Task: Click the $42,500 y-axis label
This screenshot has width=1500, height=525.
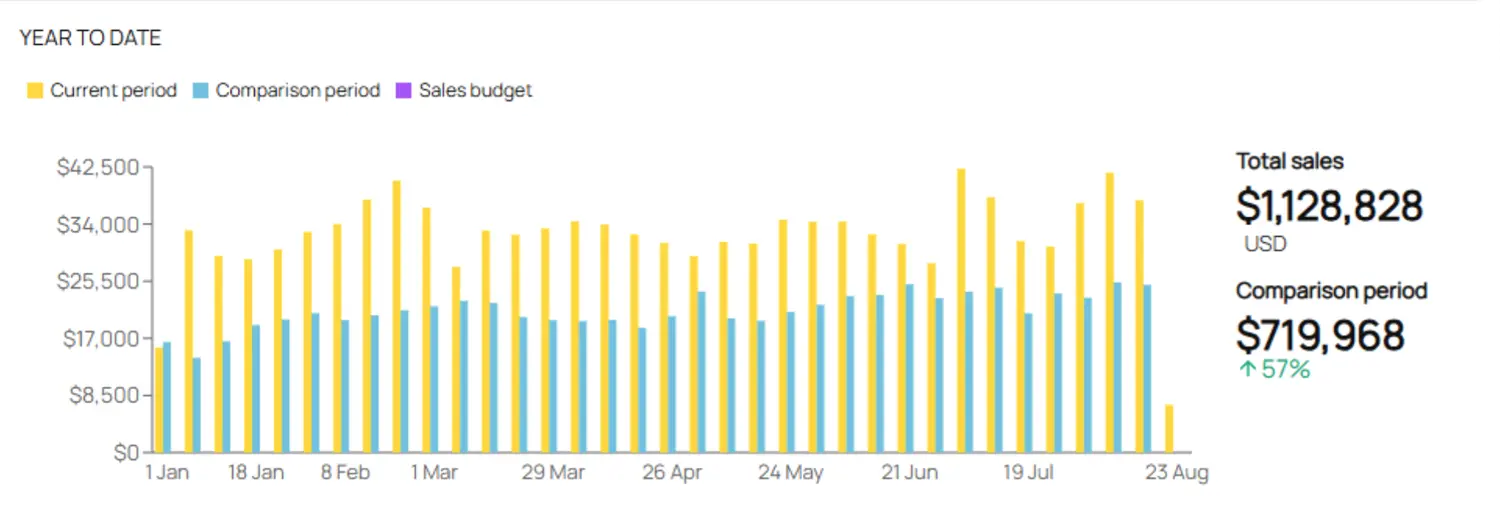Action: [97, 167]
